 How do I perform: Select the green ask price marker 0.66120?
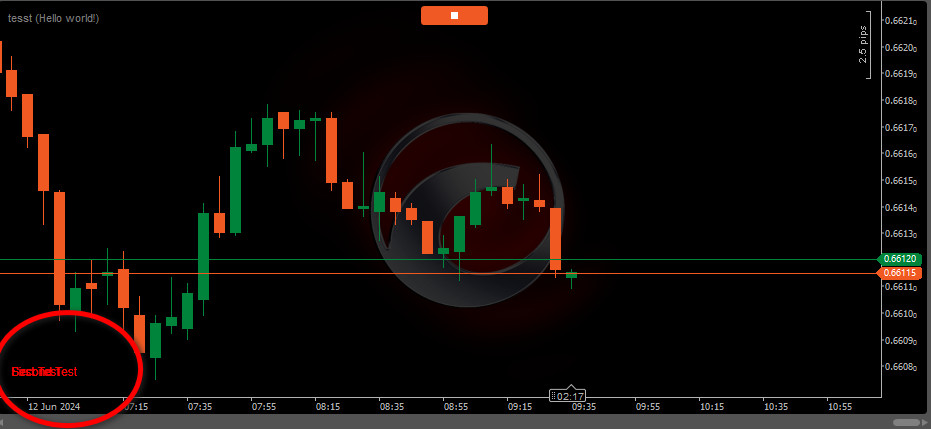900,259
